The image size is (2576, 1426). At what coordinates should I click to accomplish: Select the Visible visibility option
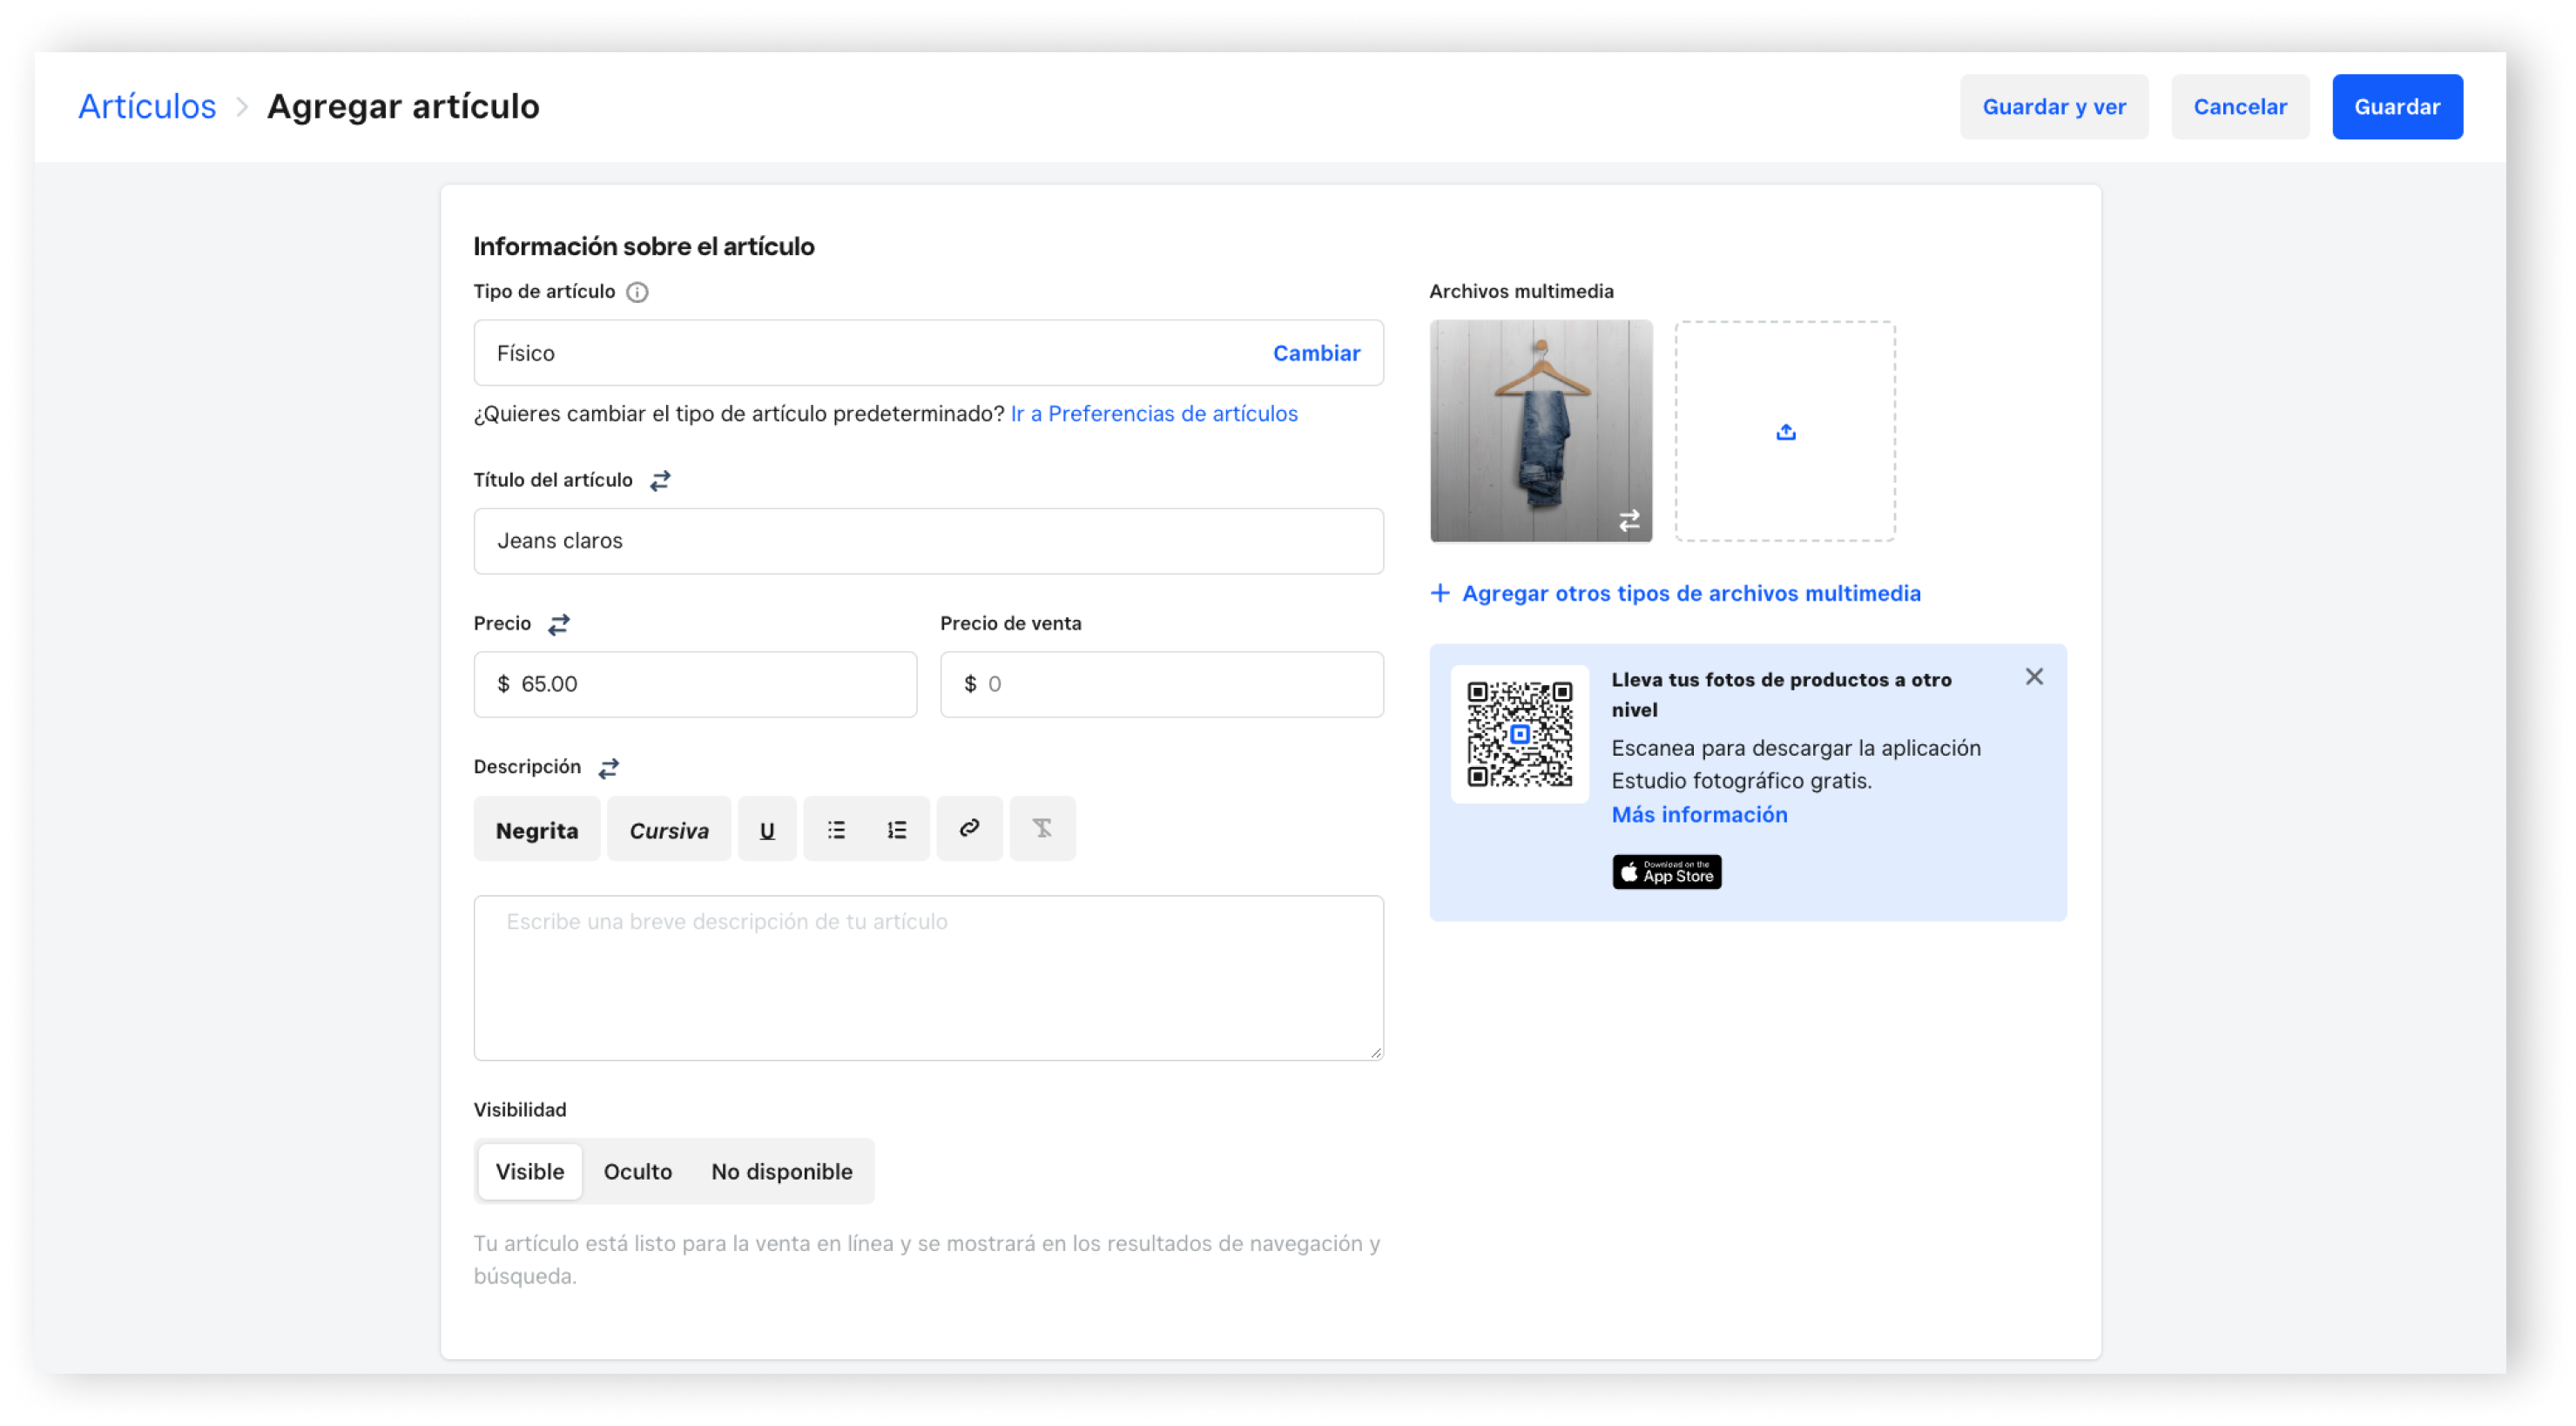[x=530, y=1172]
